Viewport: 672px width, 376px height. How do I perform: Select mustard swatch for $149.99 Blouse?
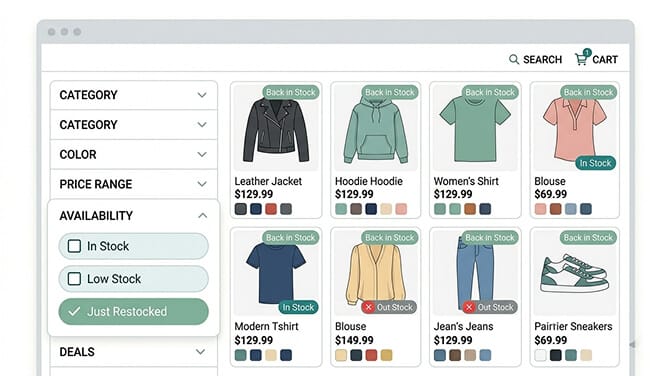coord(387,355)
